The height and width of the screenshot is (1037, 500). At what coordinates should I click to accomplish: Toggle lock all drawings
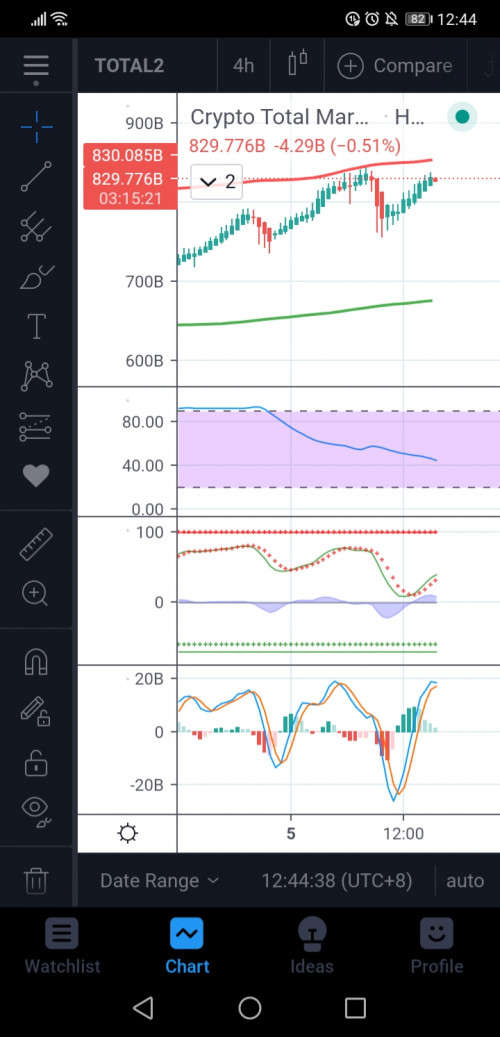click(36, 762)
